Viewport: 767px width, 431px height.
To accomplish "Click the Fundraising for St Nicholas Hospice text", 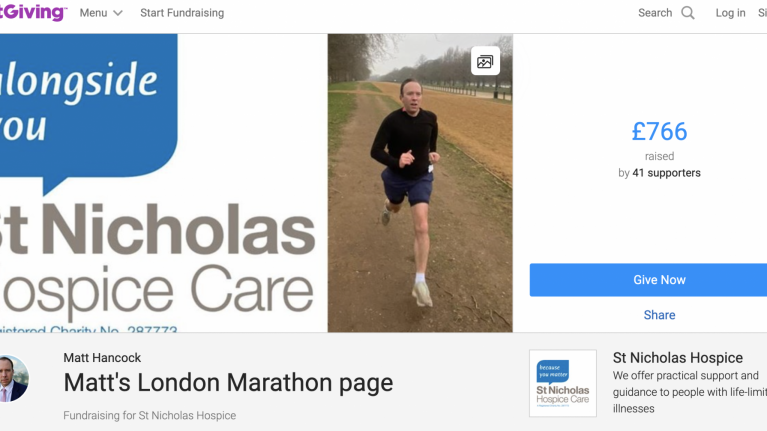I will (149, 415).
